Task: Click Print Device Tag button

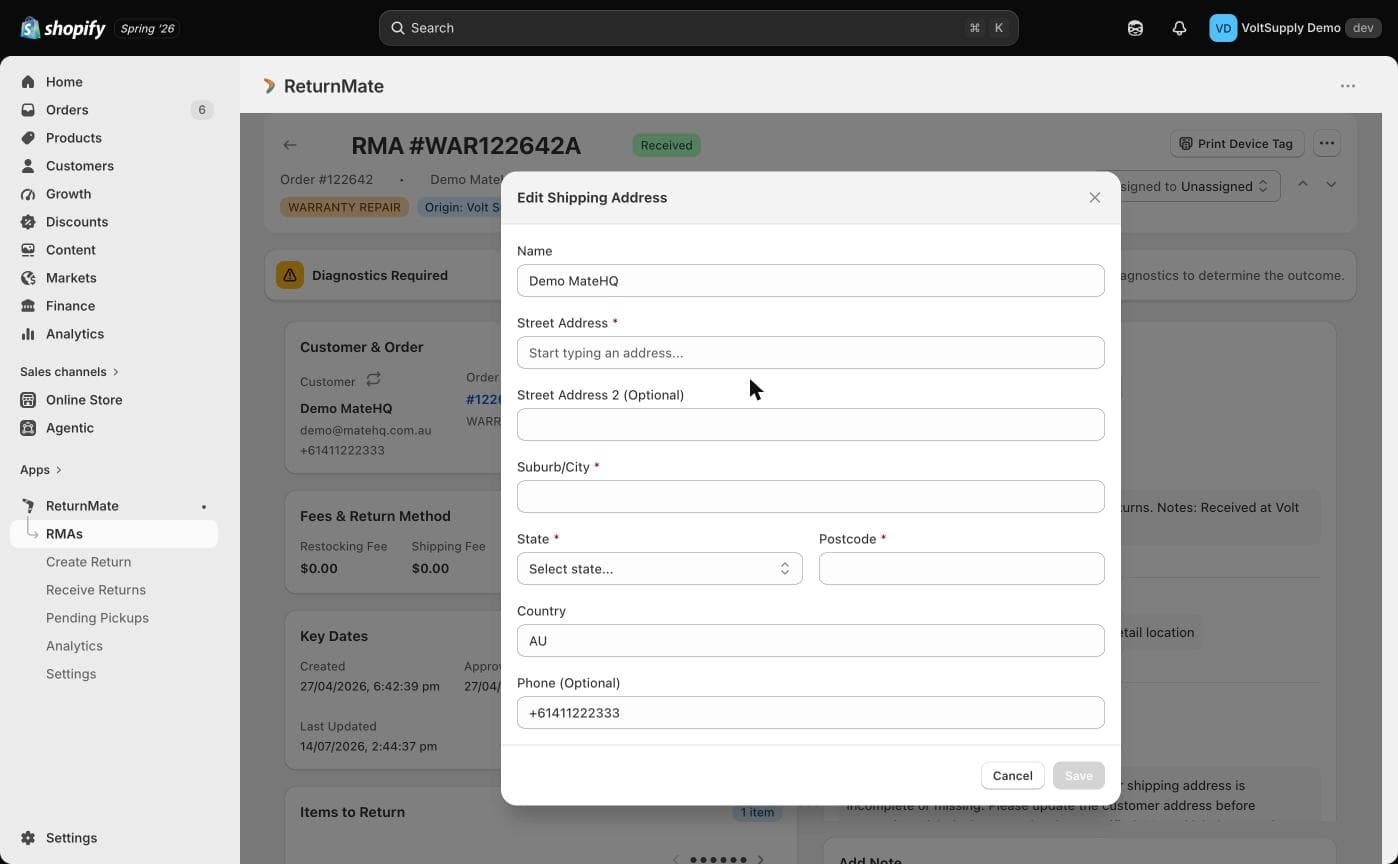Action: tap(1237, 144)
